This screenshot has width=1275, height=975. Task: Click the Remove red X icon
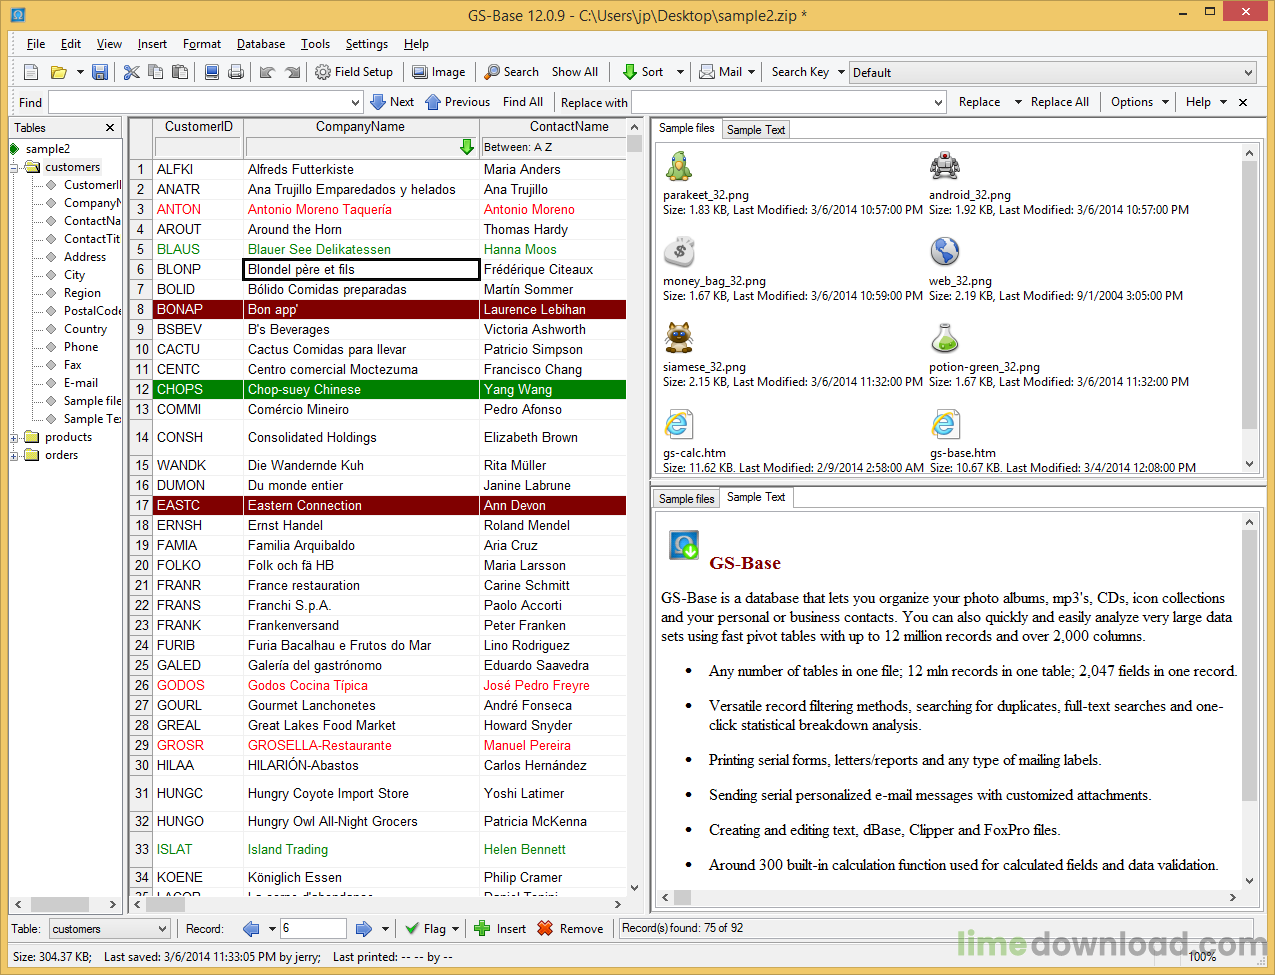[x=545, y=928]
